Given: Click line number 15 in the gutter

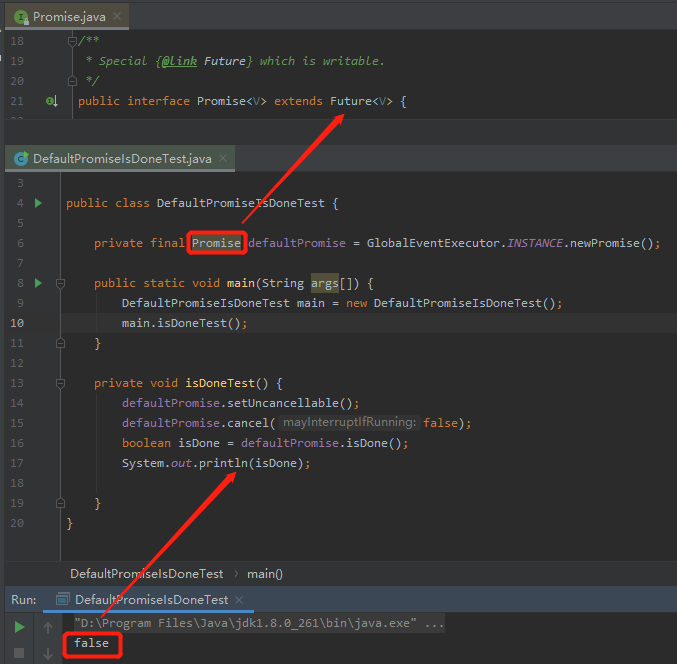Looking at the screenshot, I should pyautogui.click(x=17, y=423).
